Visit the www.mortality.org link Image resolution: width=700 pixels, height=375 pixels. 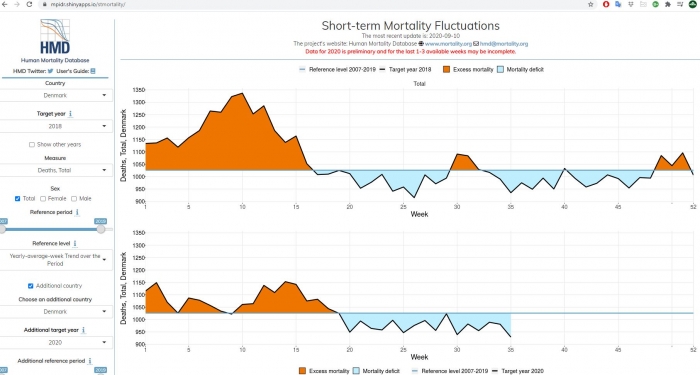(x=448, y=44)
